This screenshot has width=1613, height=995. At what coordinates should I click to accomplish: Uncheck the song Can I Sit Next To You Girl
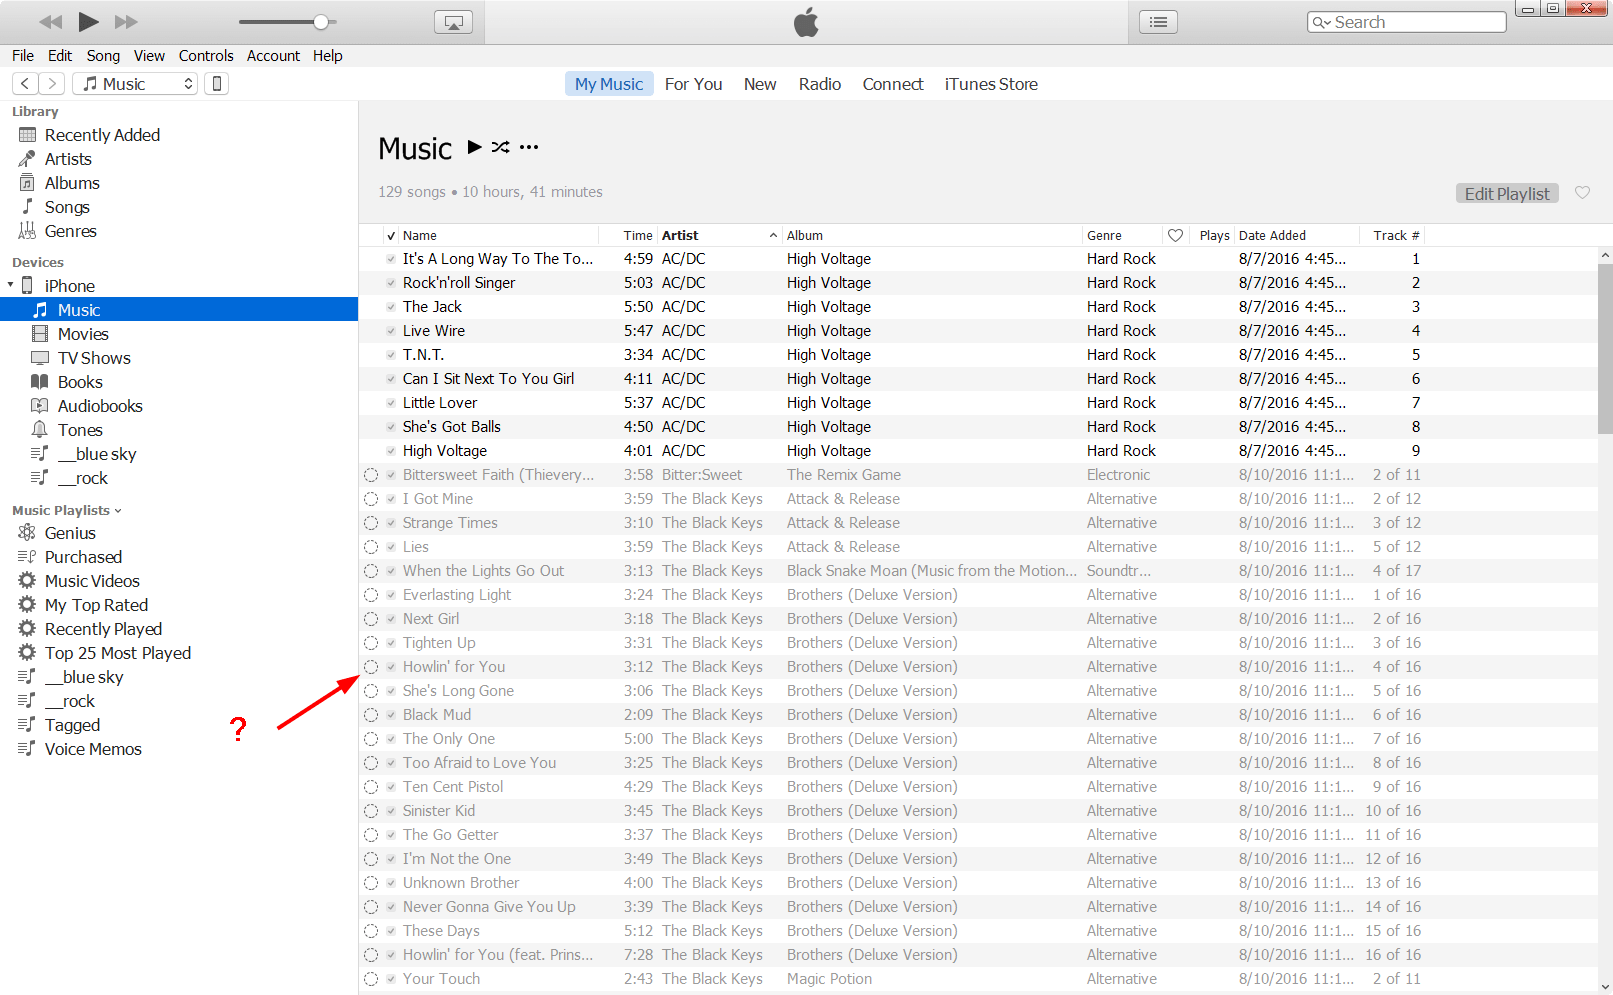click(x=391, y=379)
